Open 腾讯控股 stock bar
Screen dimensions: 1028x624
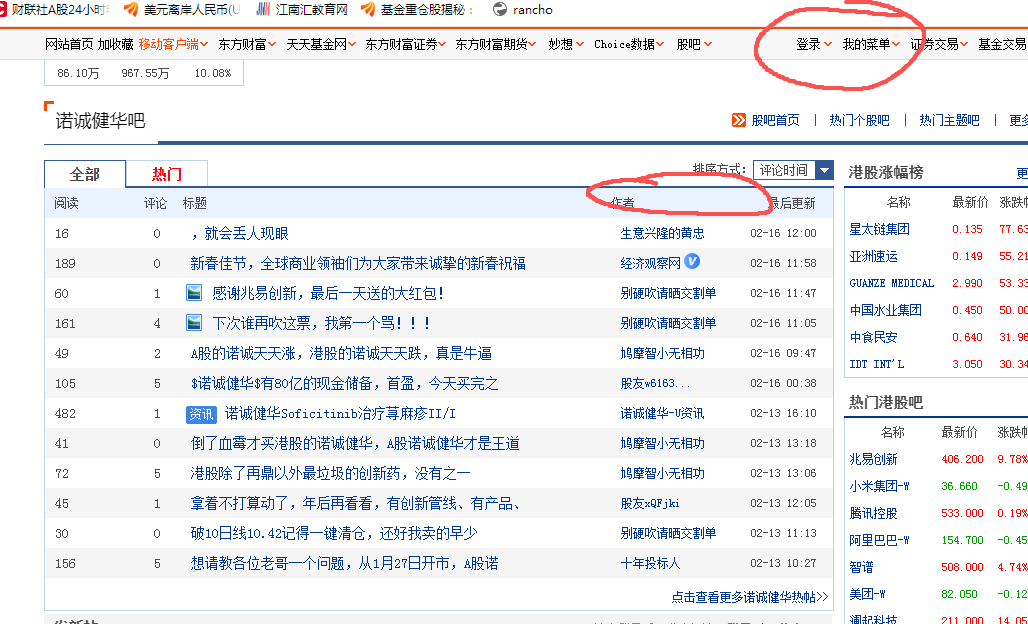pos(873,513)
